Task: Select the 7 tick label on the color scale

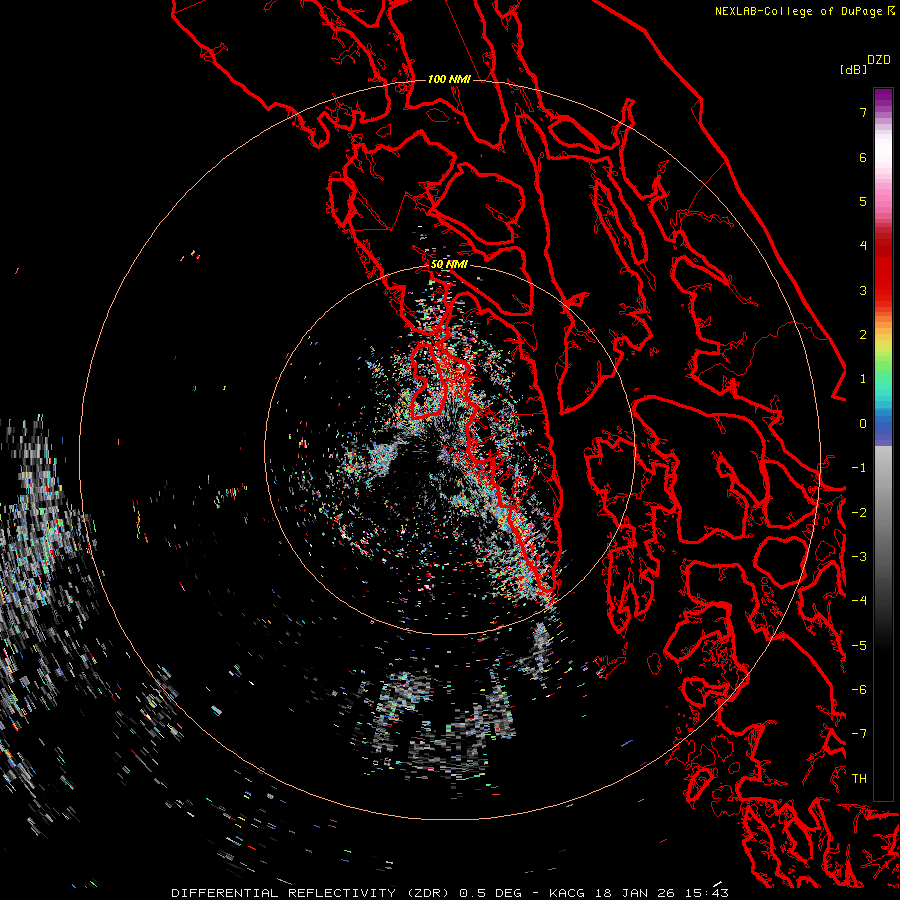Action: click(863, 112)
